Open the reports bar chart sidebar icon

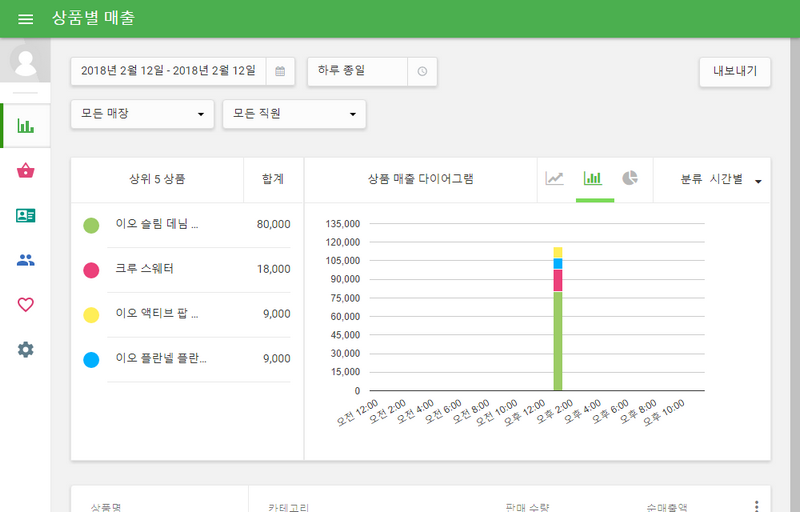coord(26,126)
